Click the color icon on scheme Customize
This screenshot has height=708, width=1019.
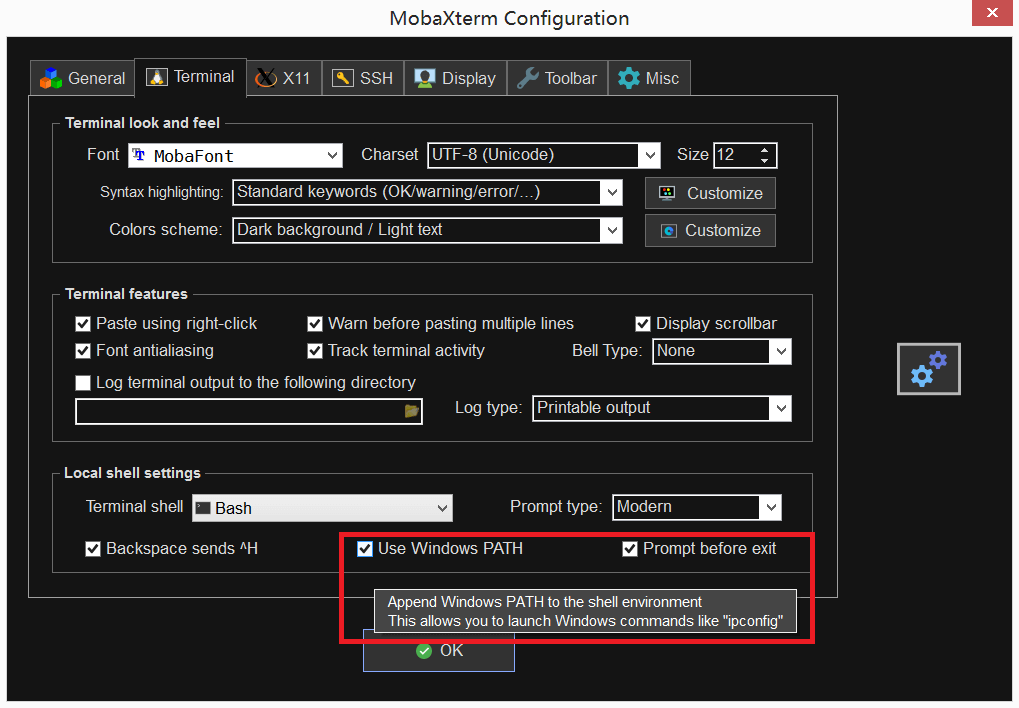(669, 231)
